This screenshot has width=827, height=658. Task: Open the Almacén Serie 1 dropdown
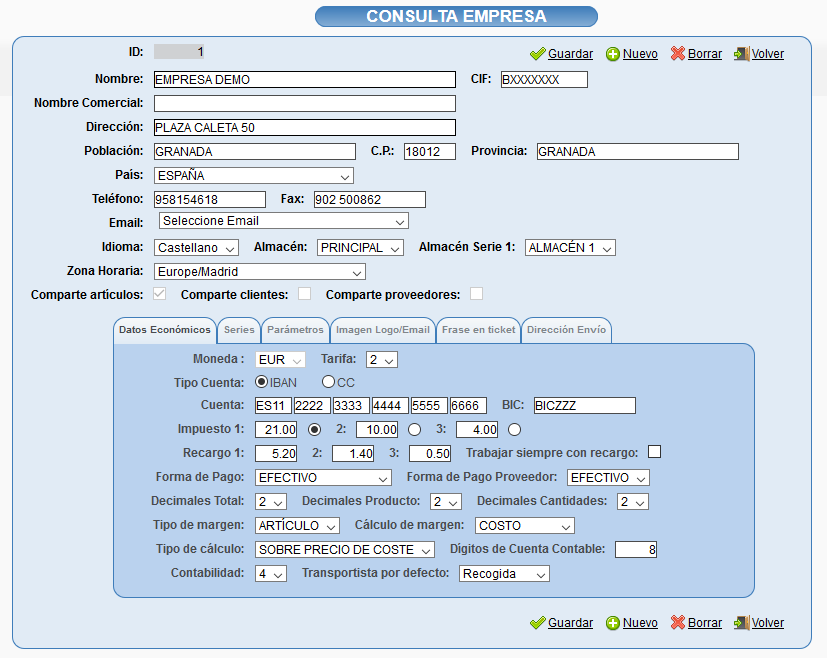570,248
